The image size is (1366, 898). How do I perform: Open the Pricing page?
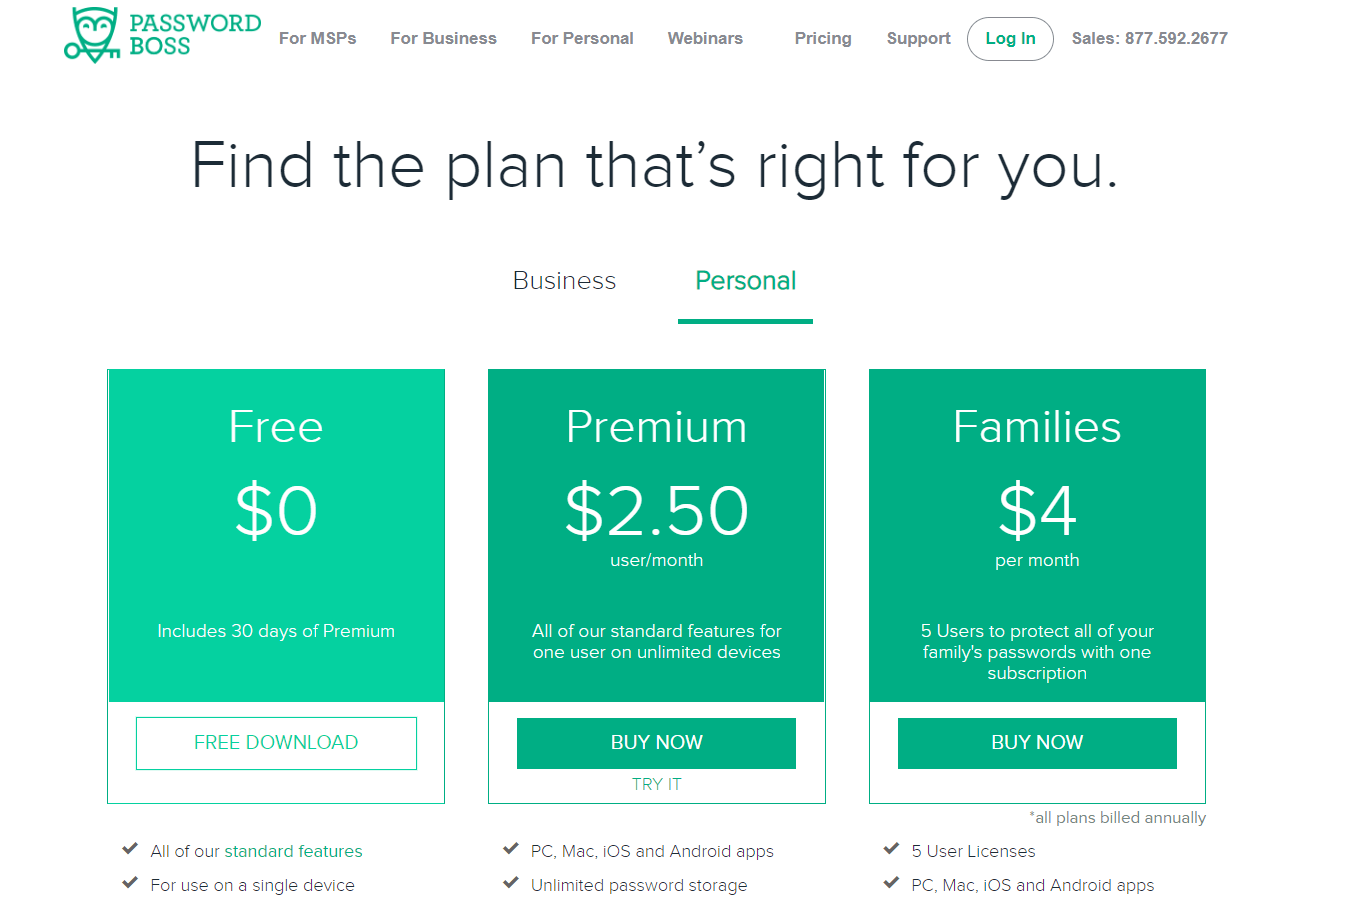[823, 38]
